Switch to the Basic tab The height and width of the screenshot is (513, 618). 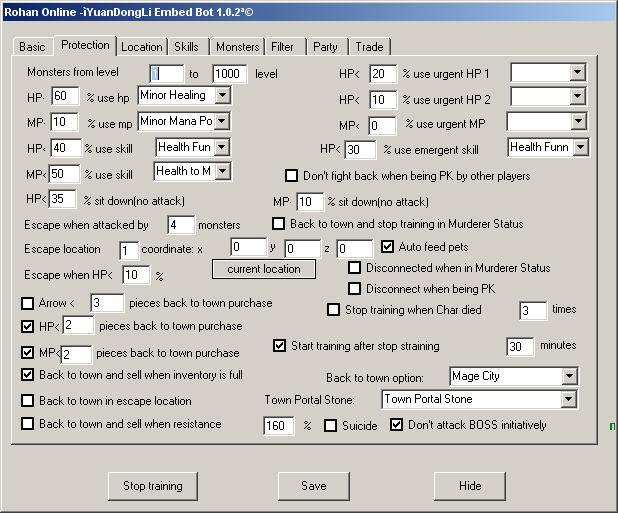click(32, 47)
